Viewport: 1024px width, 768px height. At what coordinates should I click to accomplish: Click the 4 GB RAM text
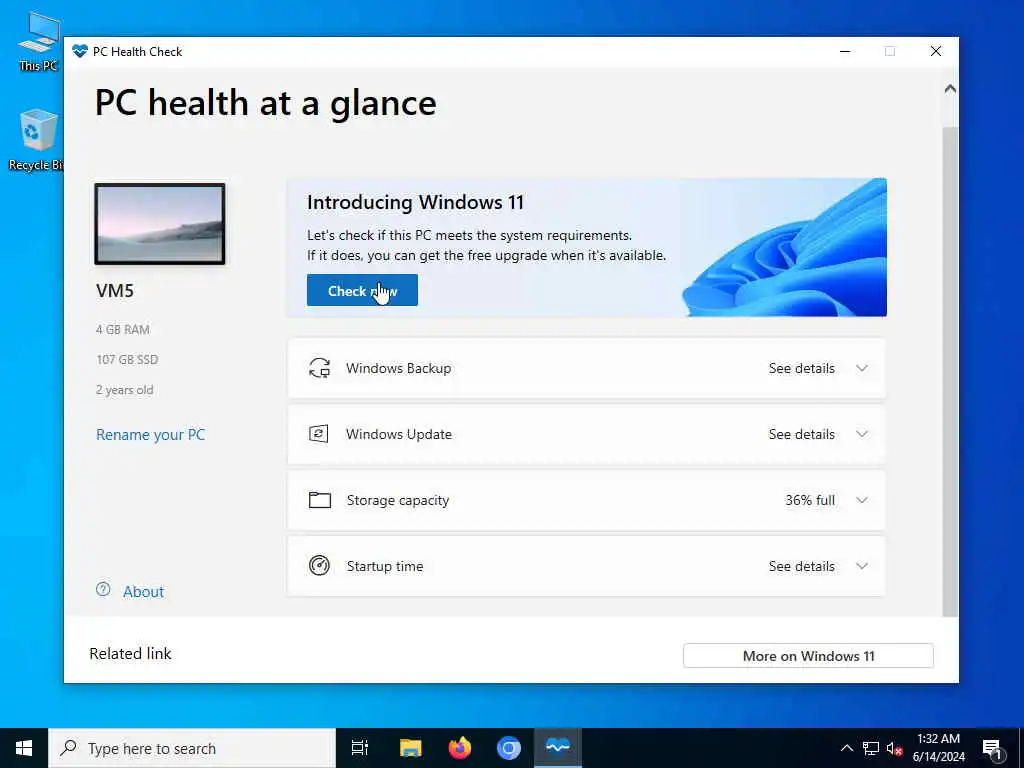123,330
